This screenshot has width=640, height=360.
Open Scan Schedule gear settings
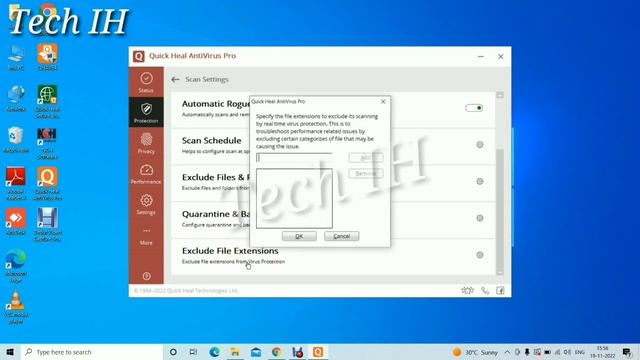[x=480, y=144]
